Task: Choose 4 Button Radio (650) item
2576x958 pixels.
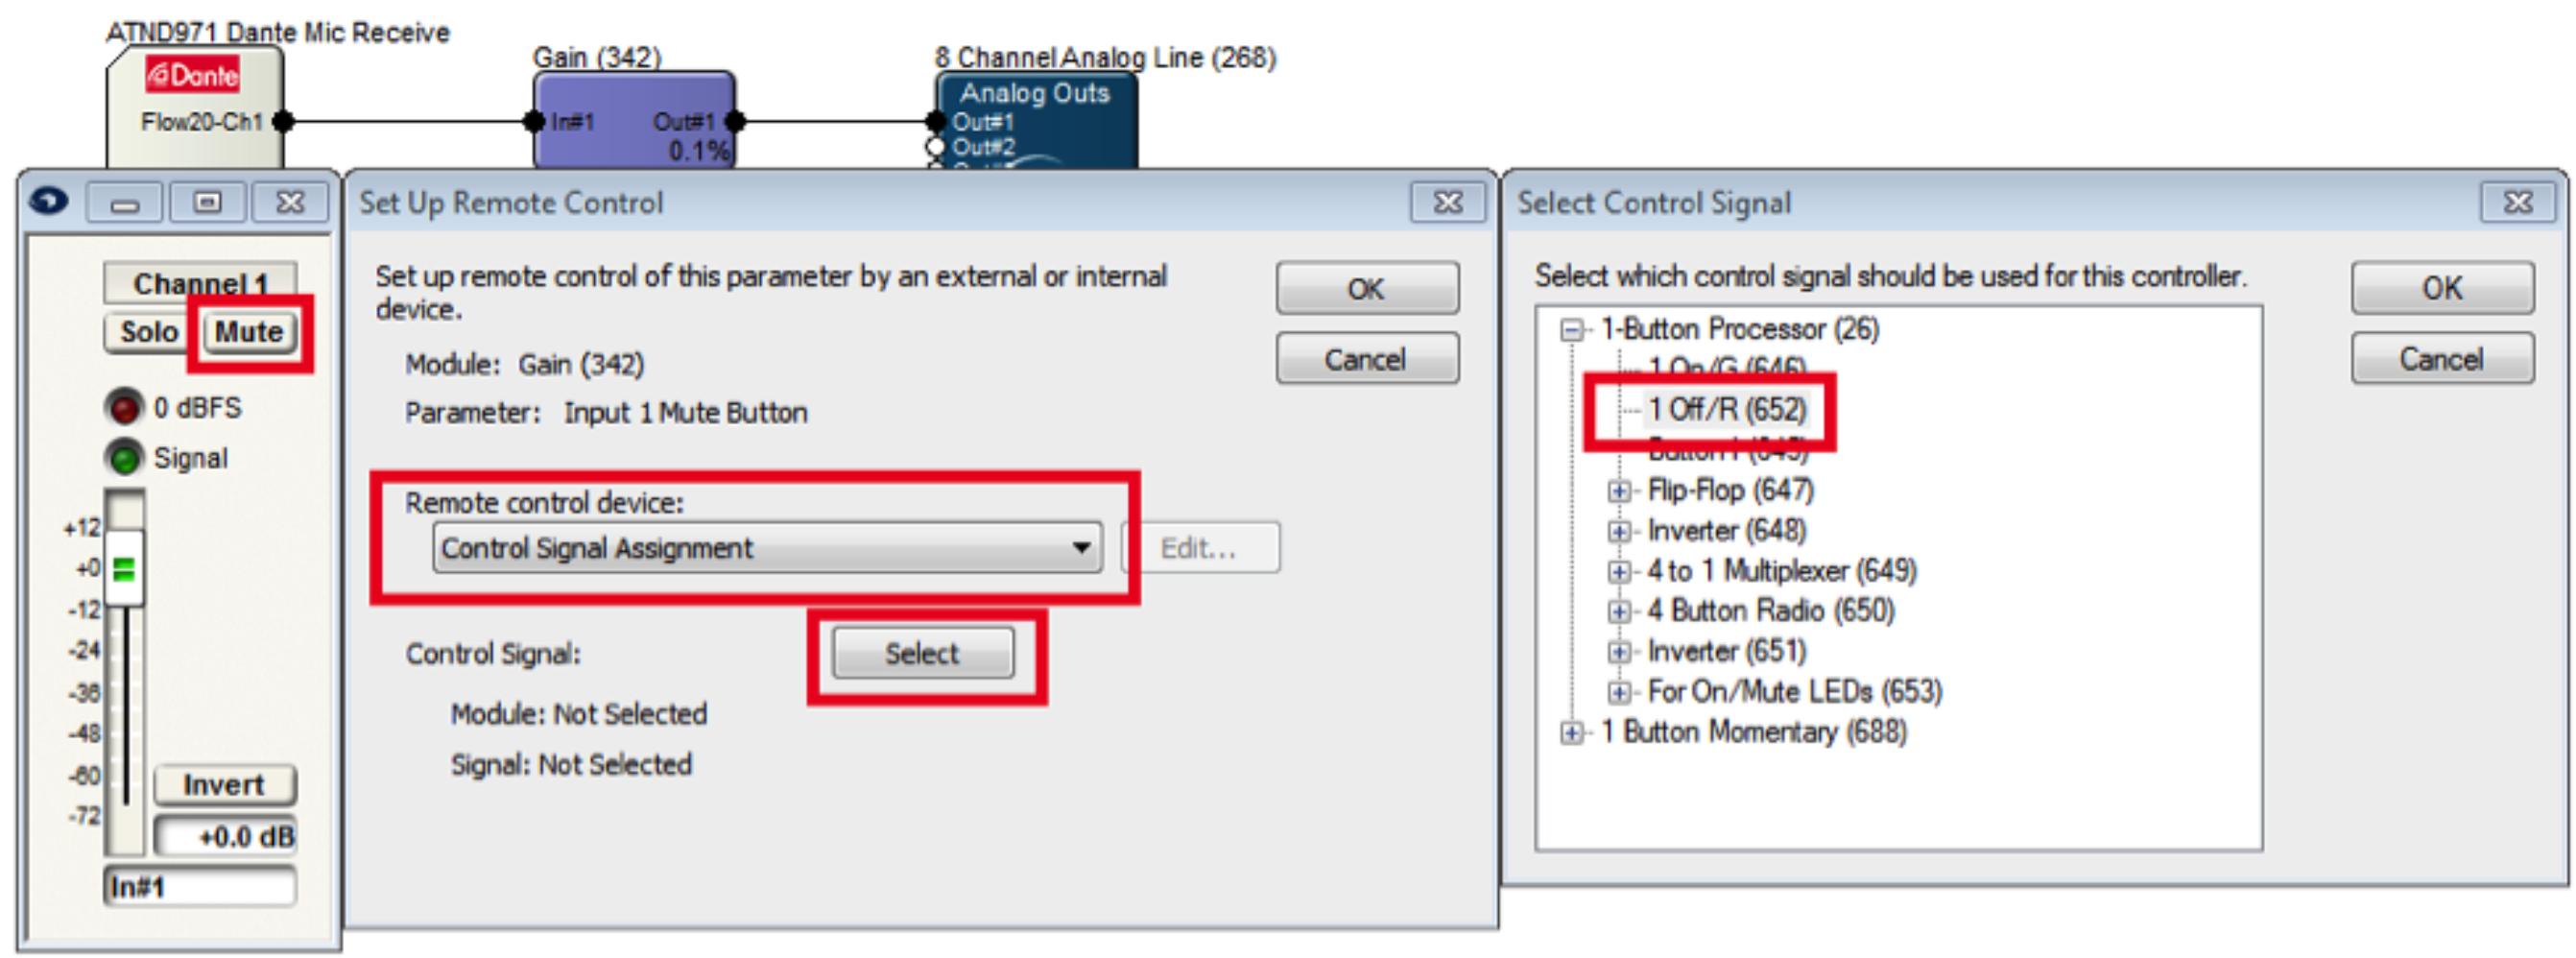Action: click(x=1770, y=611)
